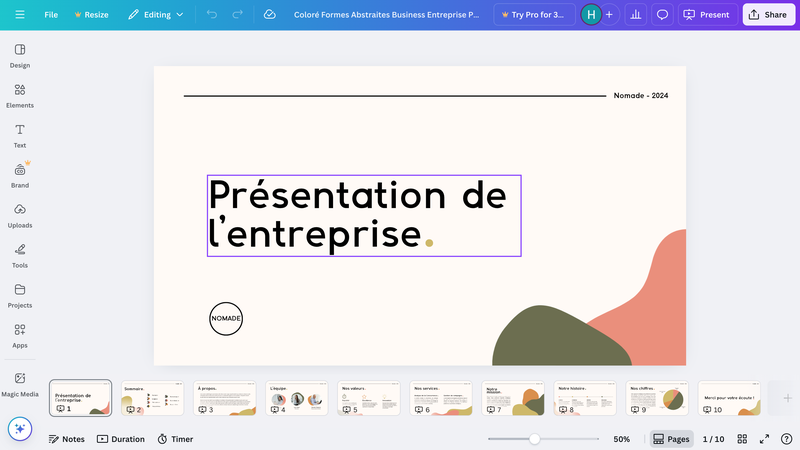This screenshot has height=450, width=800.
Task: Click the sparkle assistant button
Action: click(x=20, y=429)
